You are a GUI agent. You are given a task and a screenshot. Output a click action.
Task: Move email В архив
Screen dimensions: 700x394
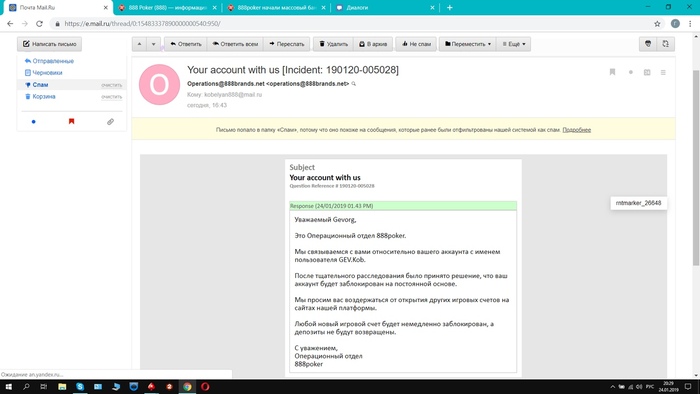click(373, 44)
